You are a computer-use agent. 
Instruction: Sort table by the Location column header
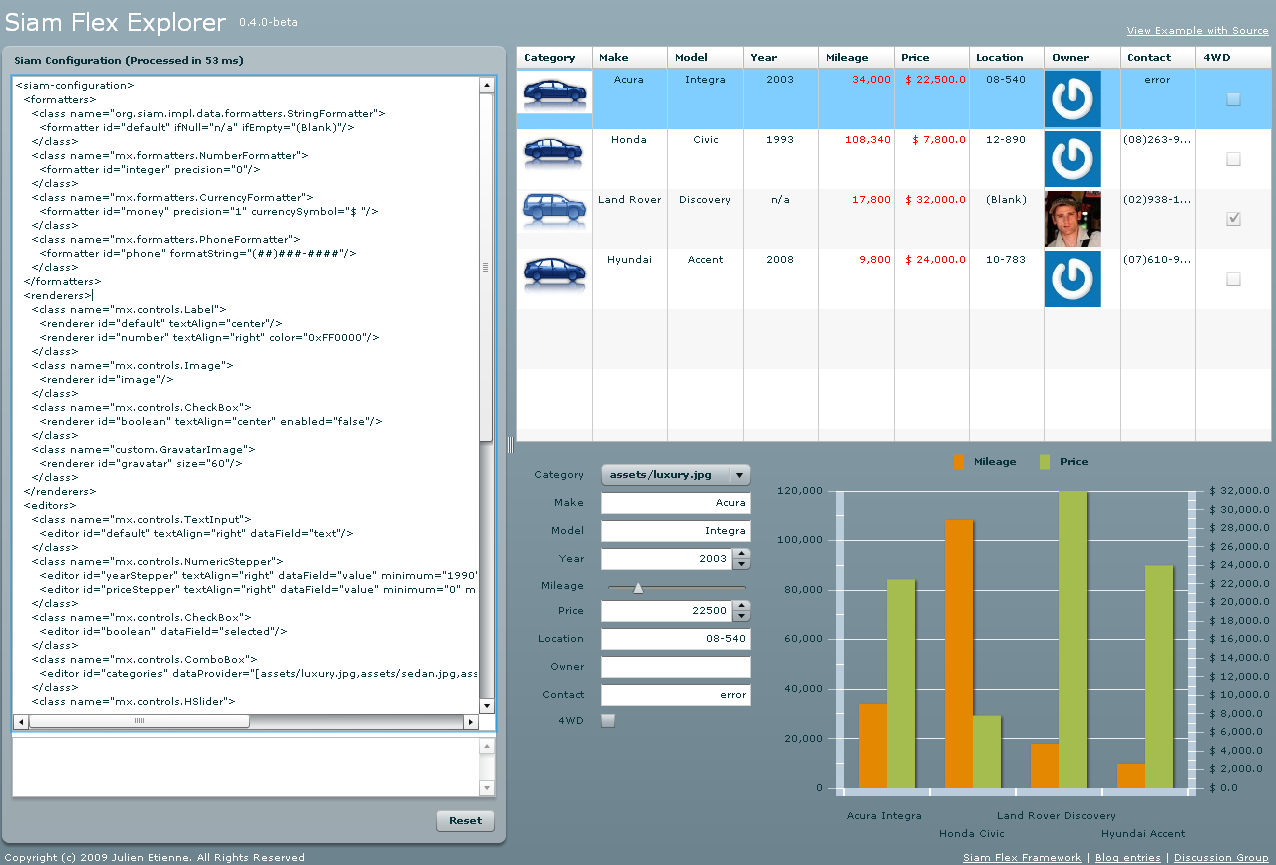(x=1007, y=58)
